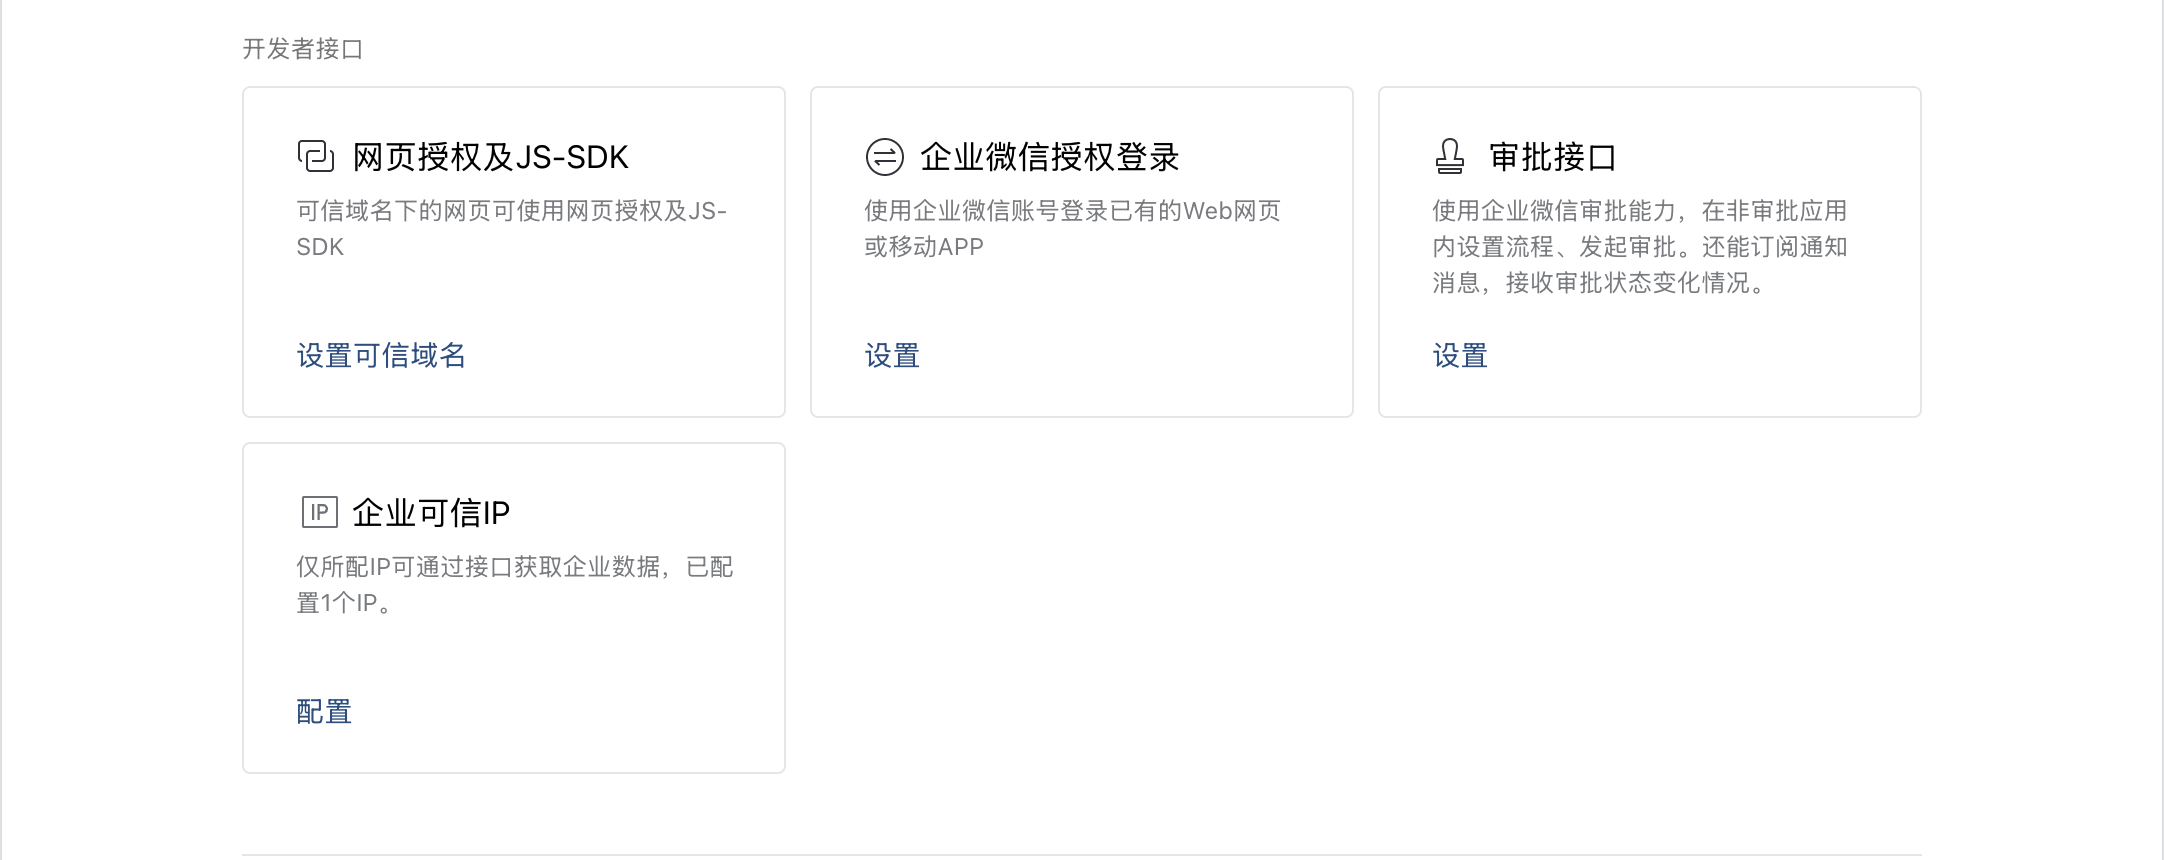
Task: Open 设置 link under 审批接口
Action: click(1460, 356)
